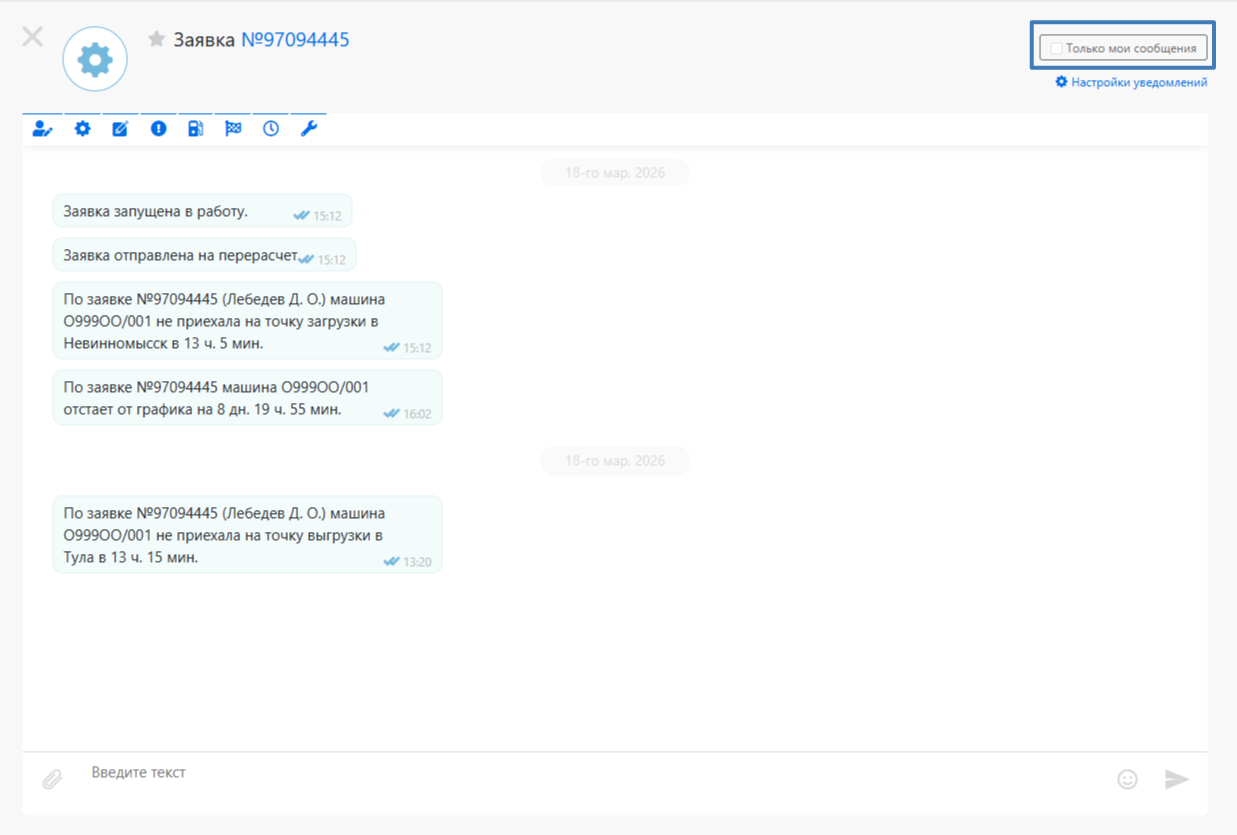1237x835 pixels.
Task: Open 'Настройки уведомлений' link
Action: (x=1131, y=82)
